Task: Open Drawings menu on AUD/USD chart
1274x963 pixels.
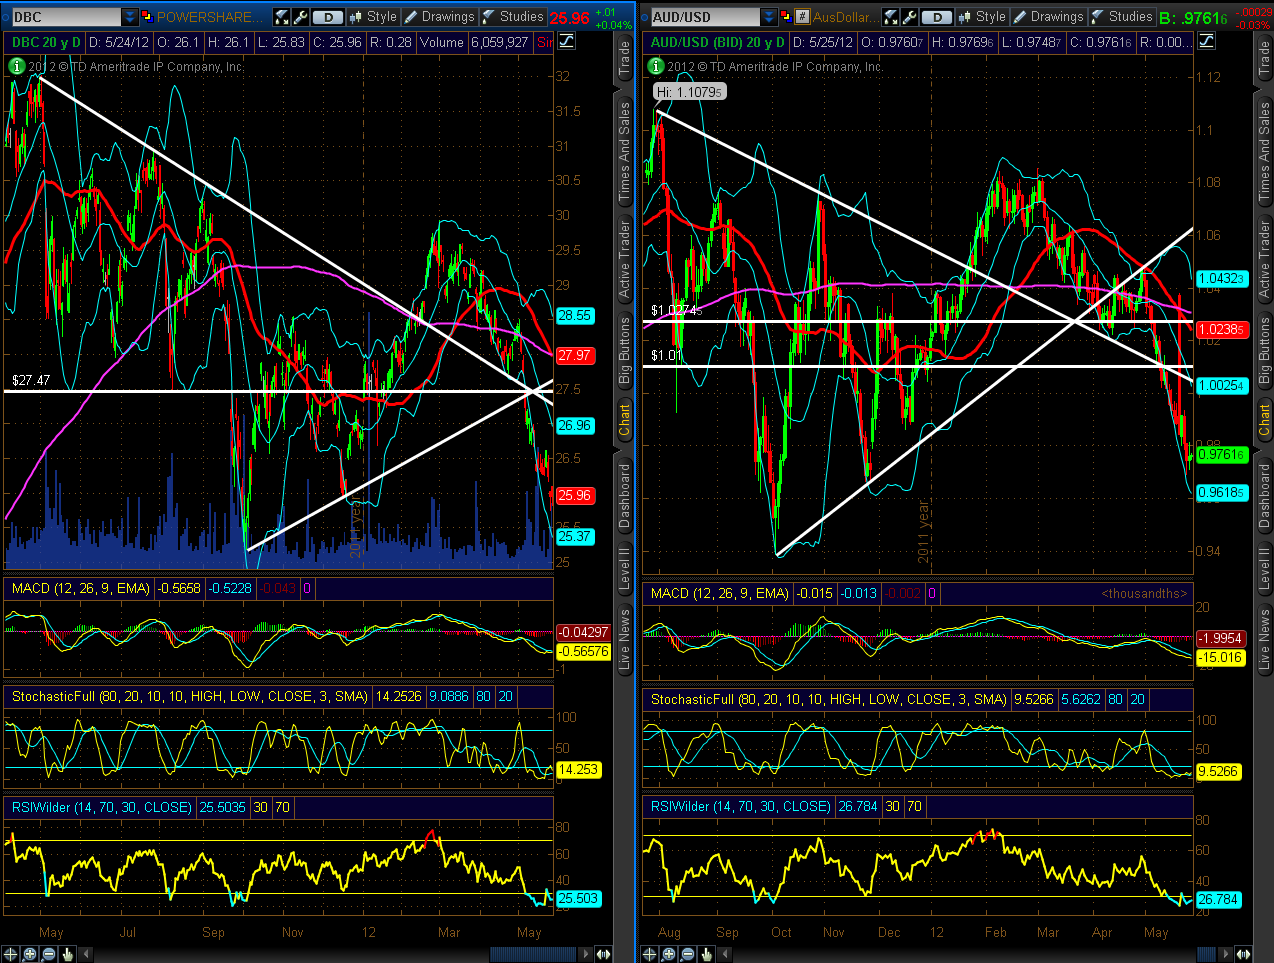Action: (x=1048, y=17)
